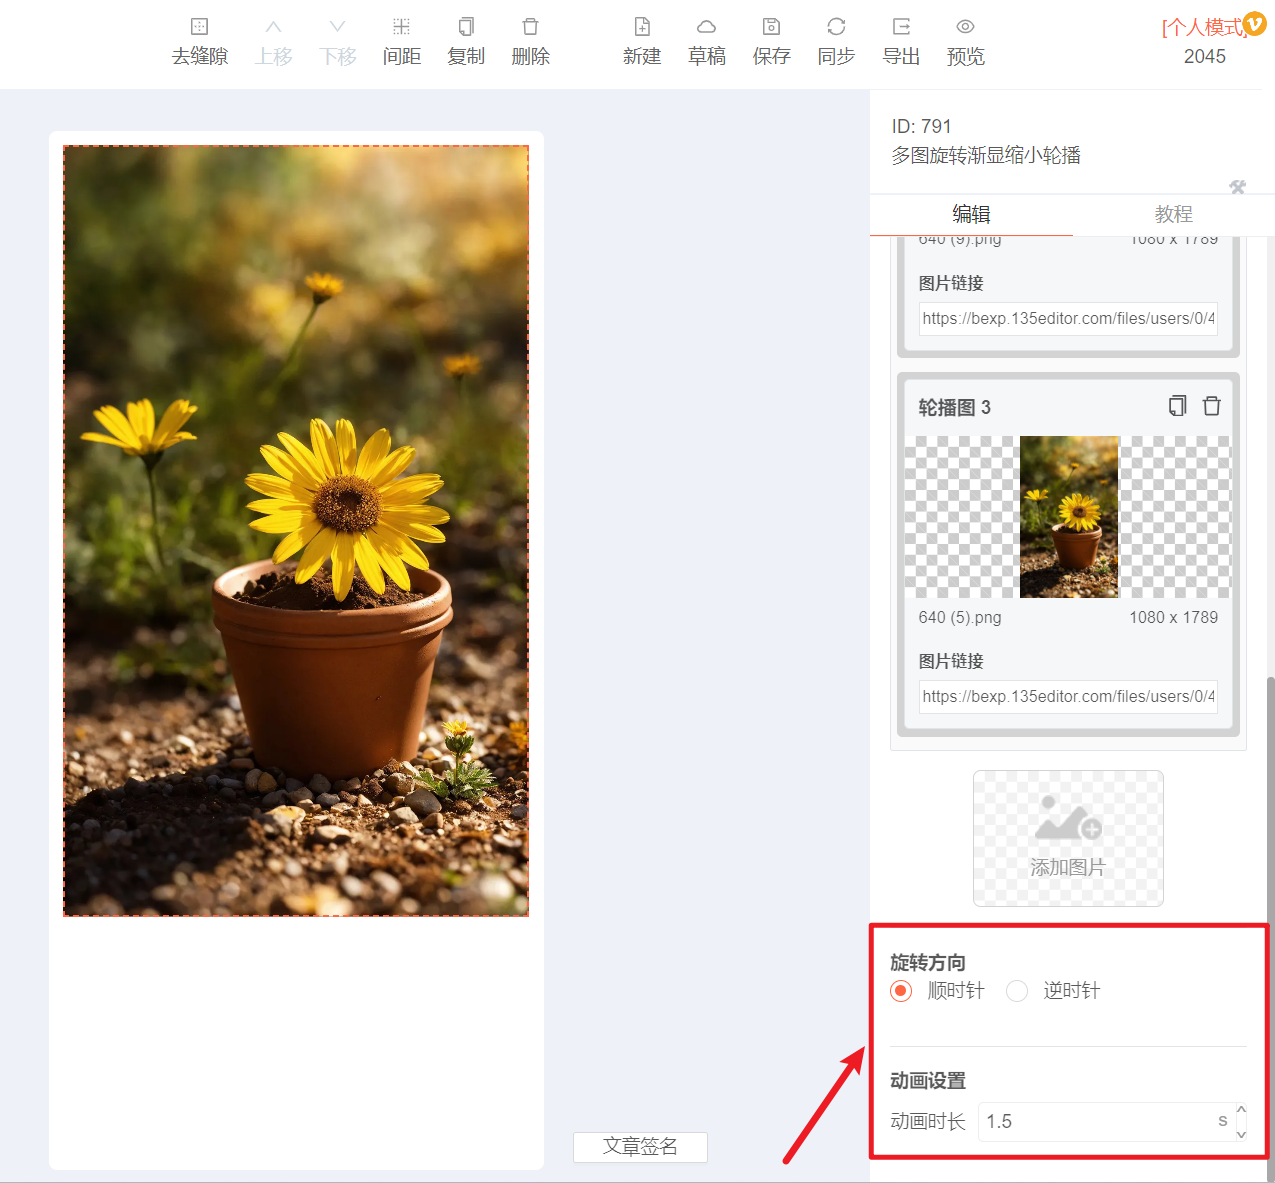
Task: Click the 新建 new document icon
Action: pos(642,27)
